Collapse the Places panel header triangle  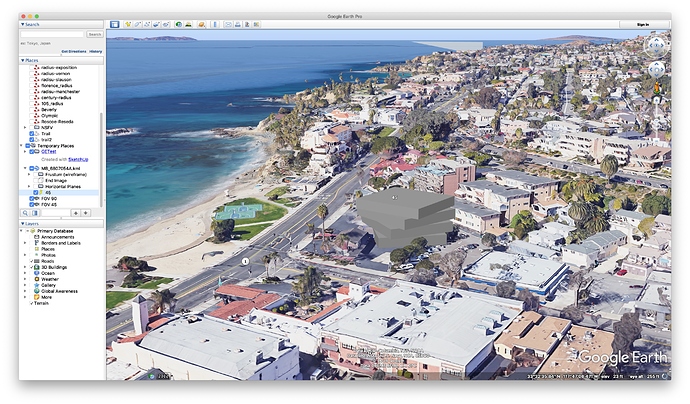[x=22, y=60]
